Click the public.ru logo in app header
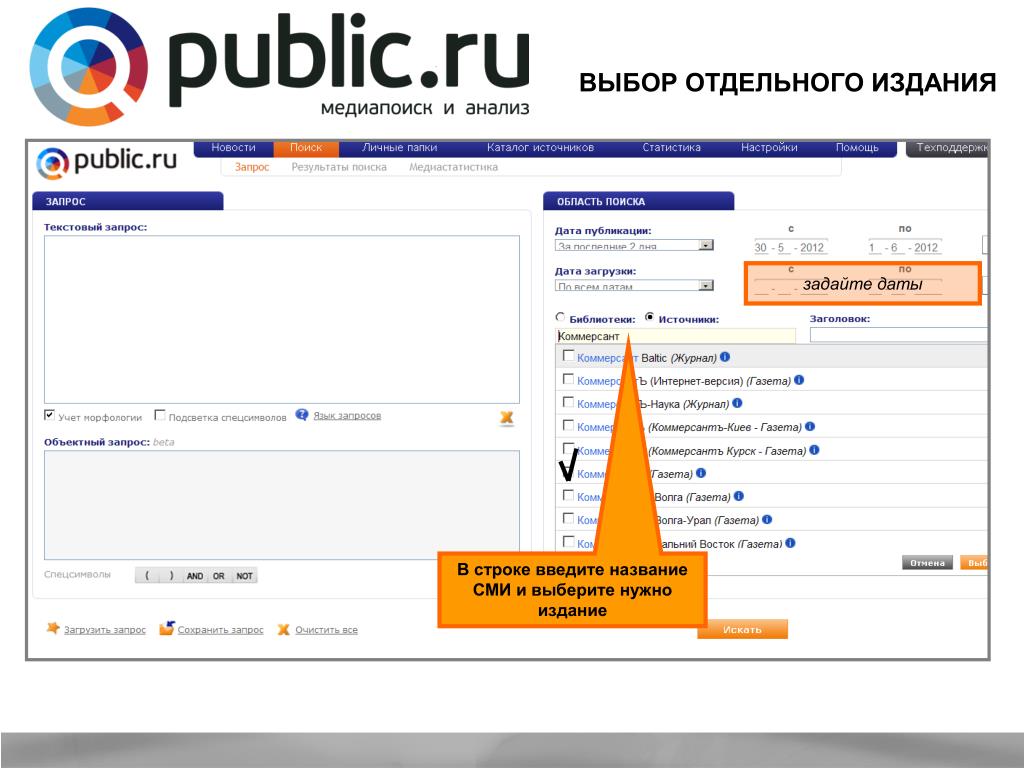 106,161
